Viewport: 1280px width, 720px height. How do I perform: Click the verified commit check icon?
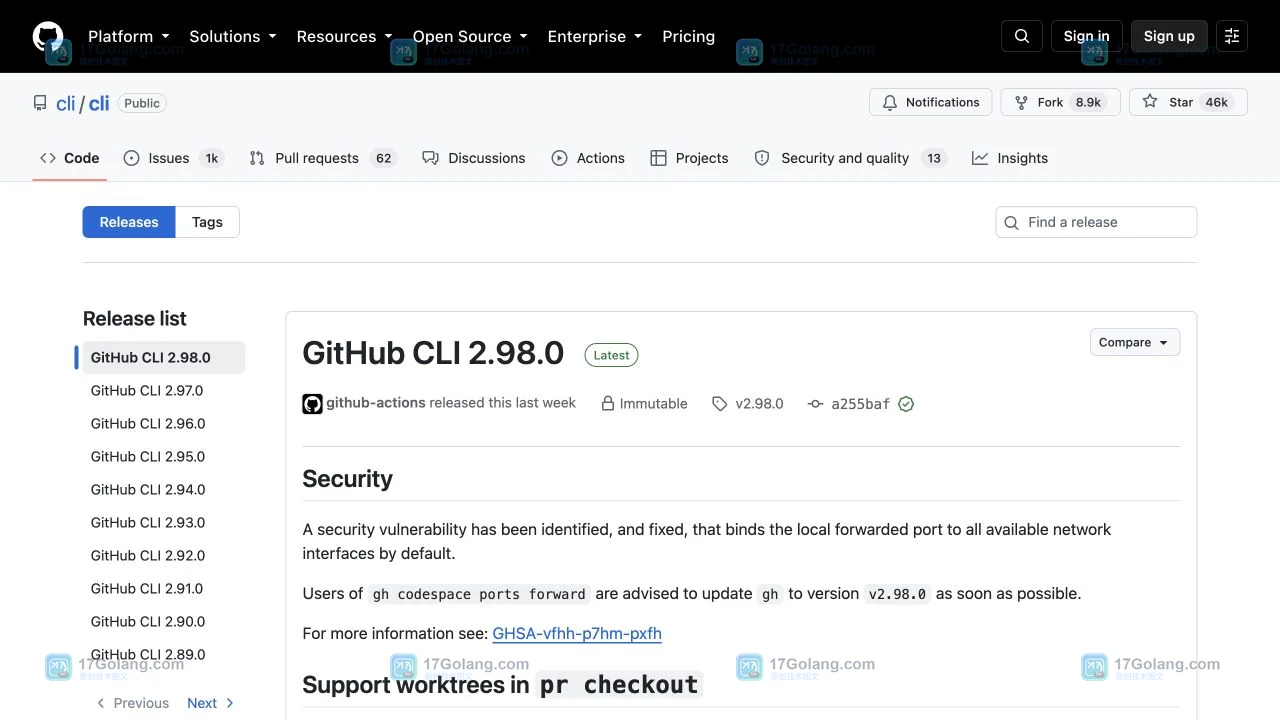906,404
